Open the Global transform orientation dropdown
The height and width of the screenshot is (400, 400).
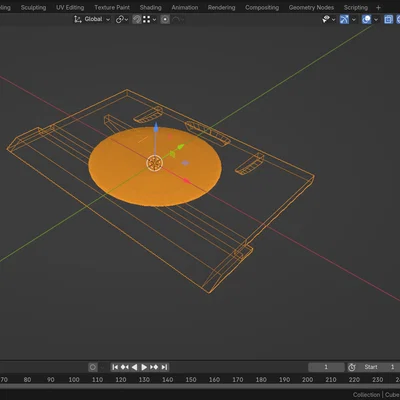(92, 19)
